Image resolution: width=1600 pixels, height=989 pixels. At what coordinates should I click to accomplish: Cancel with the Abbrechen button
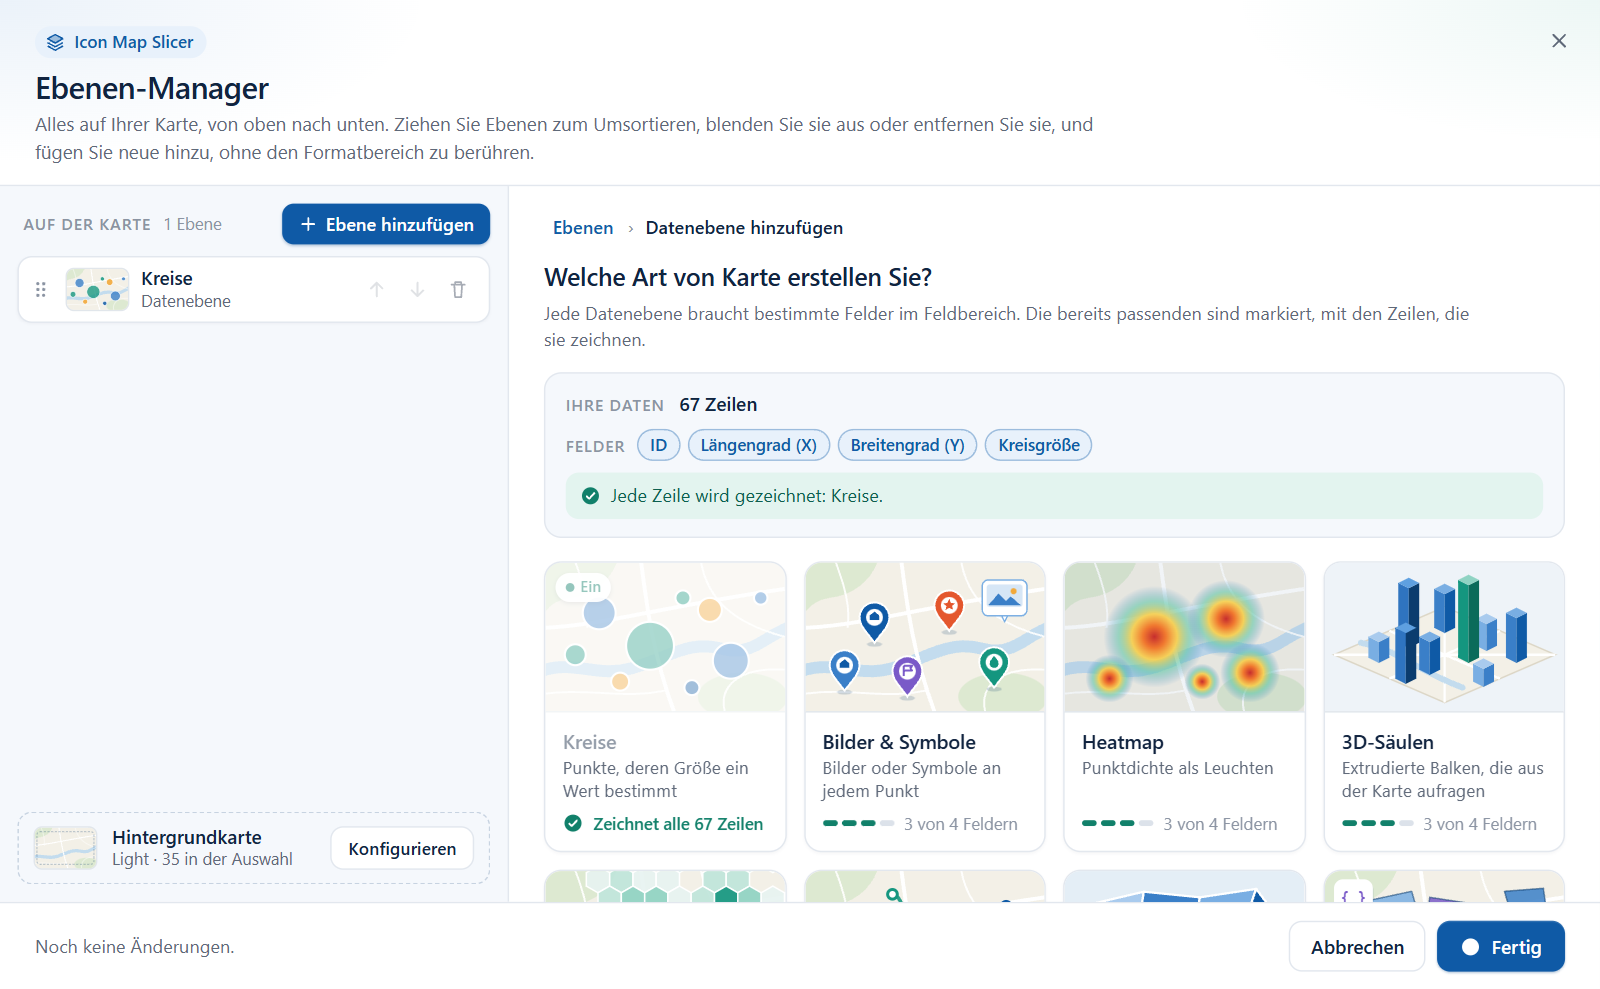[1357, 946]
